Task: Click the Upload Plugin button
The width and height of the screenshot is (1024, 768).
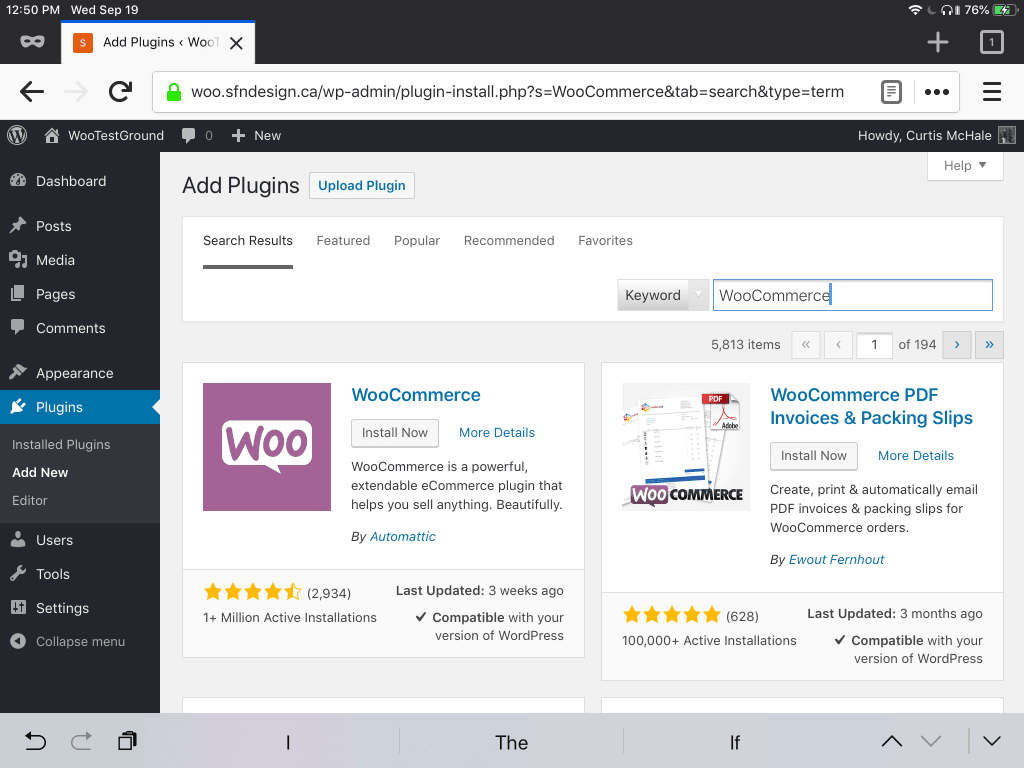Action: [362, 185]
